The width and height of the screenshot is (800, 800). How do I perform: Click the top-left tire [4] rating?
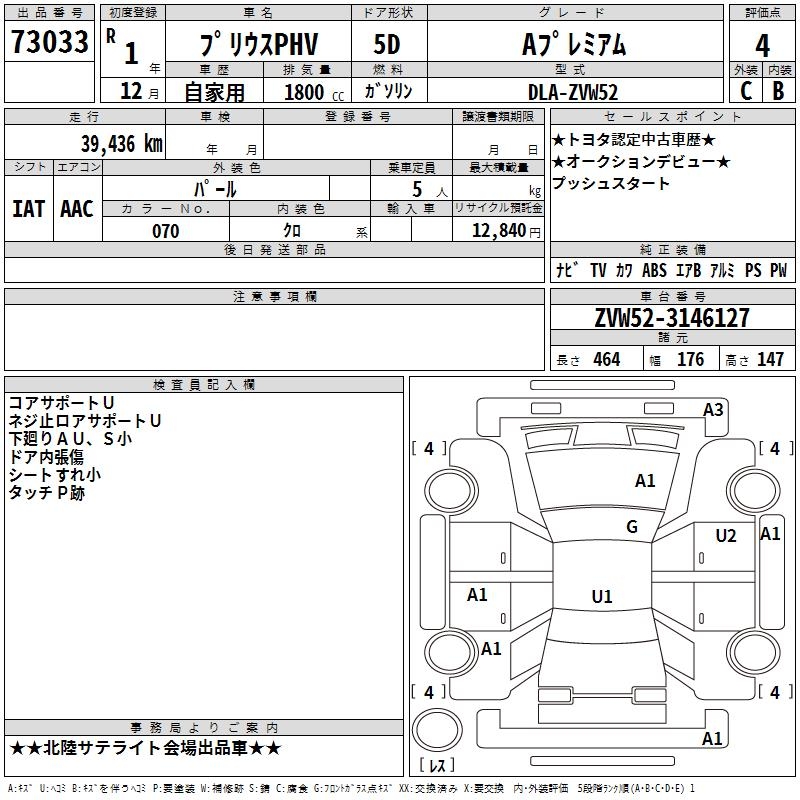(429, 449)
